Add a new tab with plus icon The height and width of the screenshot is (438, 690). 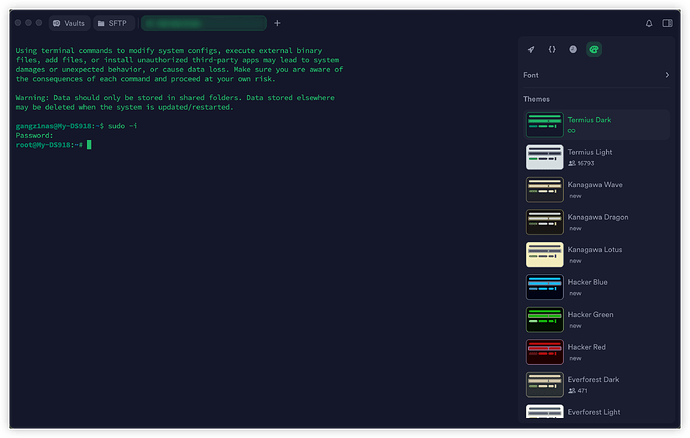[277, 23]
